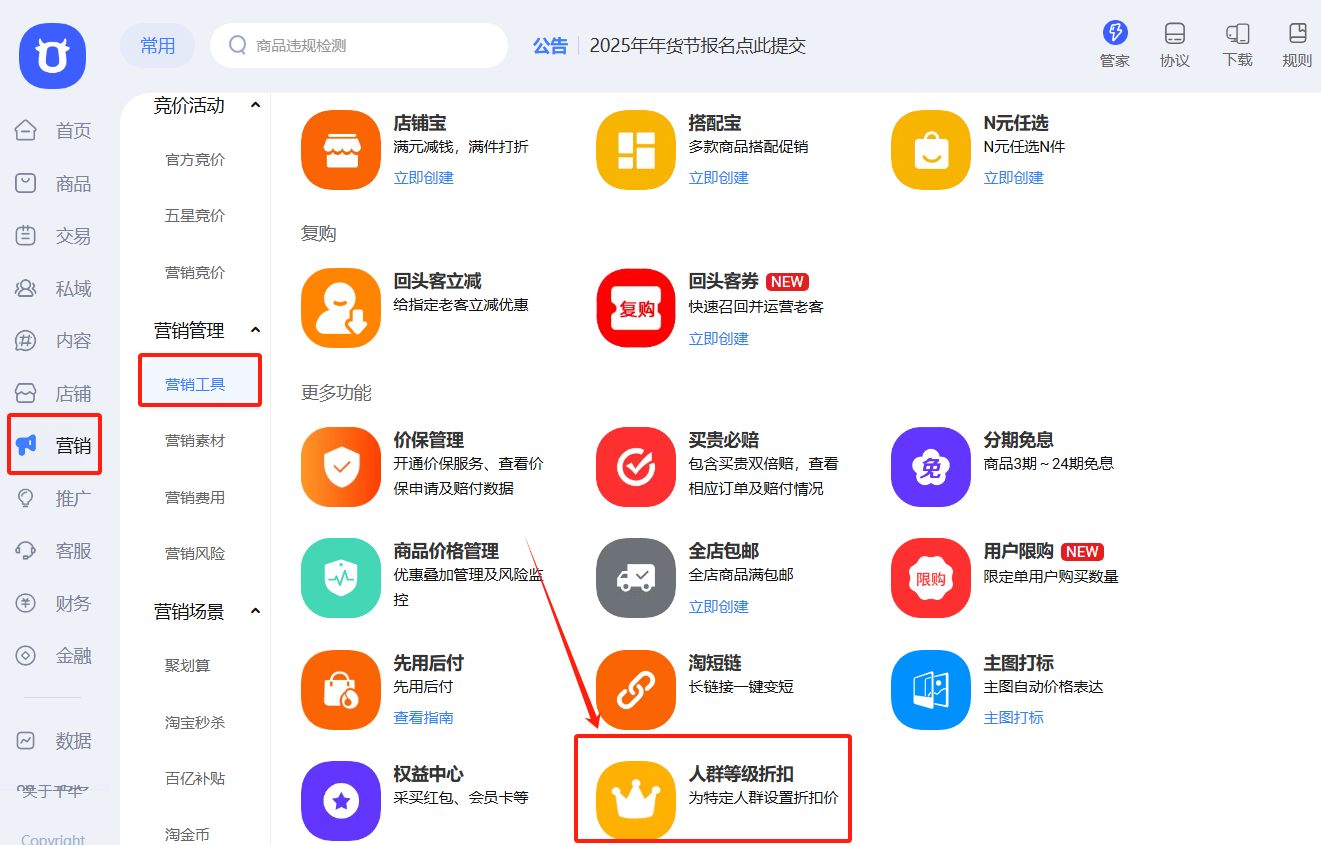Open N元任选 shopping bag icon
This screenshot has width=1321, height=845.
931,150
